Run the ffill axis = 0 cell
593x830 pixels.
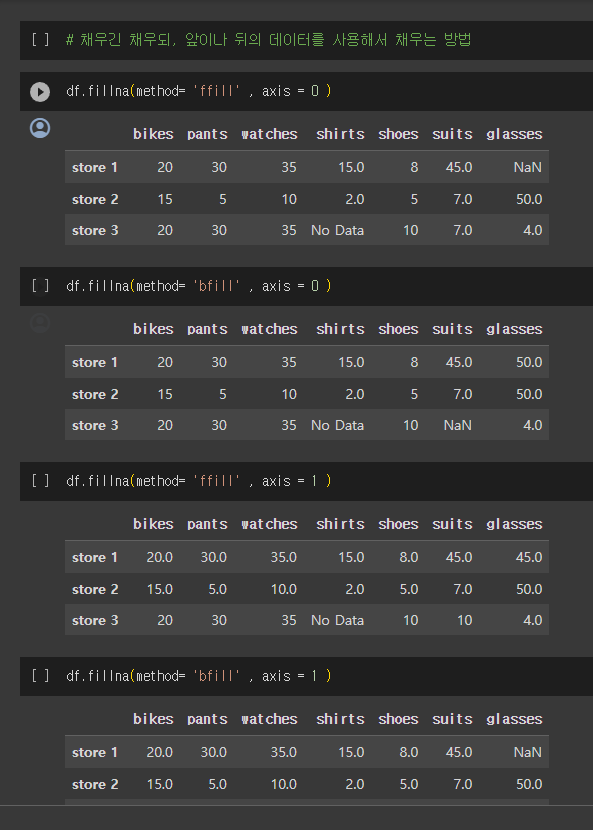pos(40,92)
